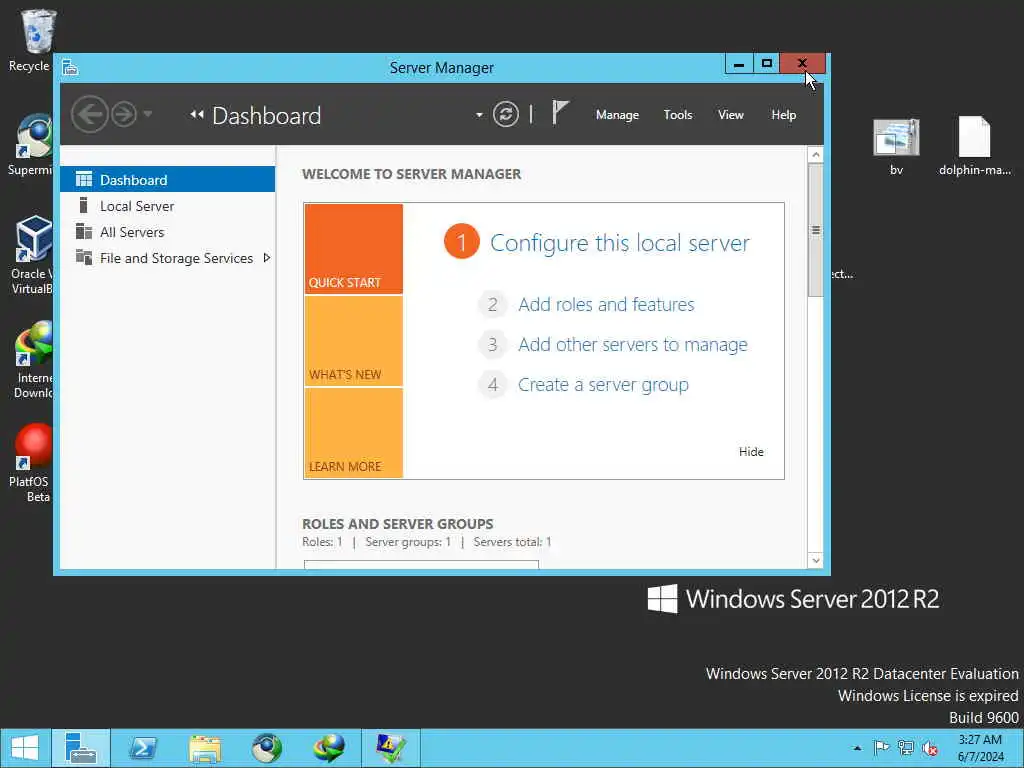This screenshot has height=768, width=1024.
Task: Select Local Server in the navigation pane
Action: 167,206
